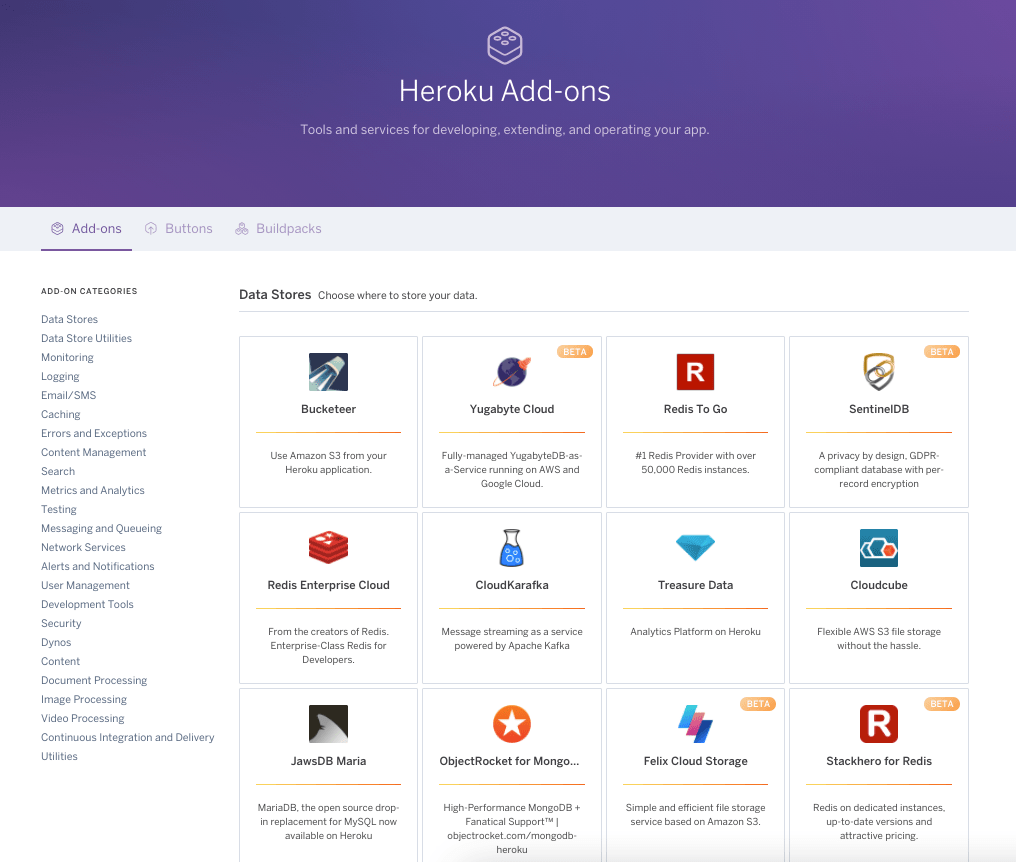This screenshot has width=1016, height=862.
Task: Select Content Management category
Action: point(93,452)
